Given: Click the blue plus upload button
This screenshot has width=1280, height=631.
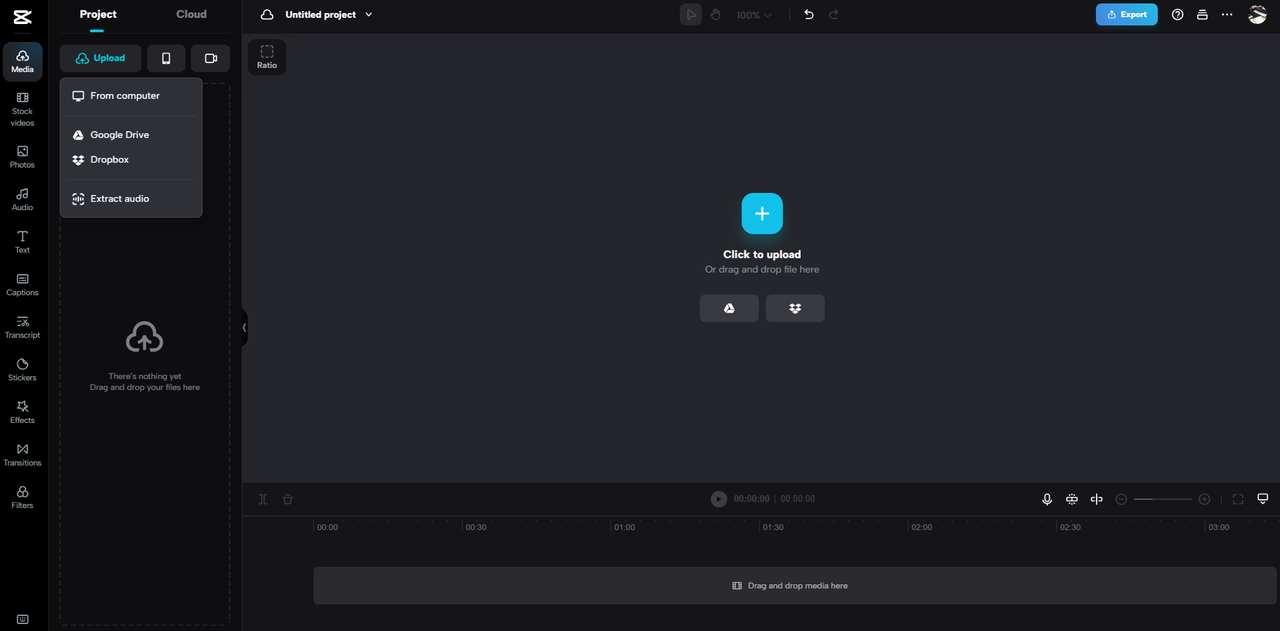Looking at the screenshot, I should (762, 214).
